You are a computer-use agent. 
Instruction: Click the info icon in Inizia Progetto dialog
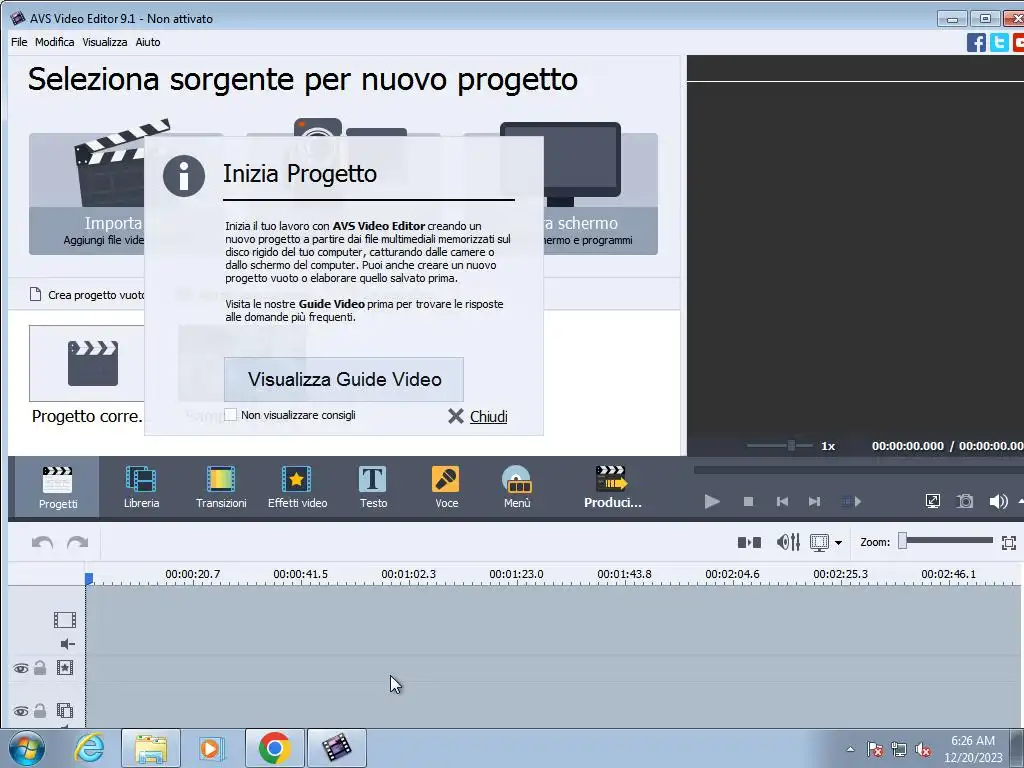click(184, 176)
